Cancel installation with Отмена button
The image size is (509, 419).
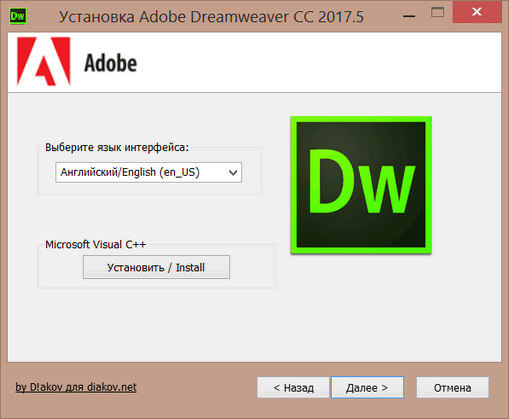[452, 387]
